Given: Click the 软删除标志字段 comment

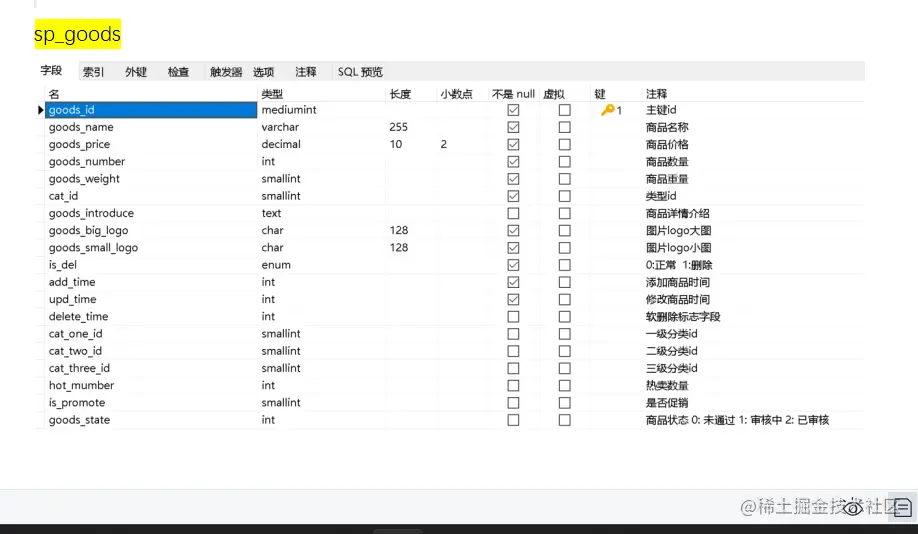Looking at the screenshot, I should [x=683, y=316].
